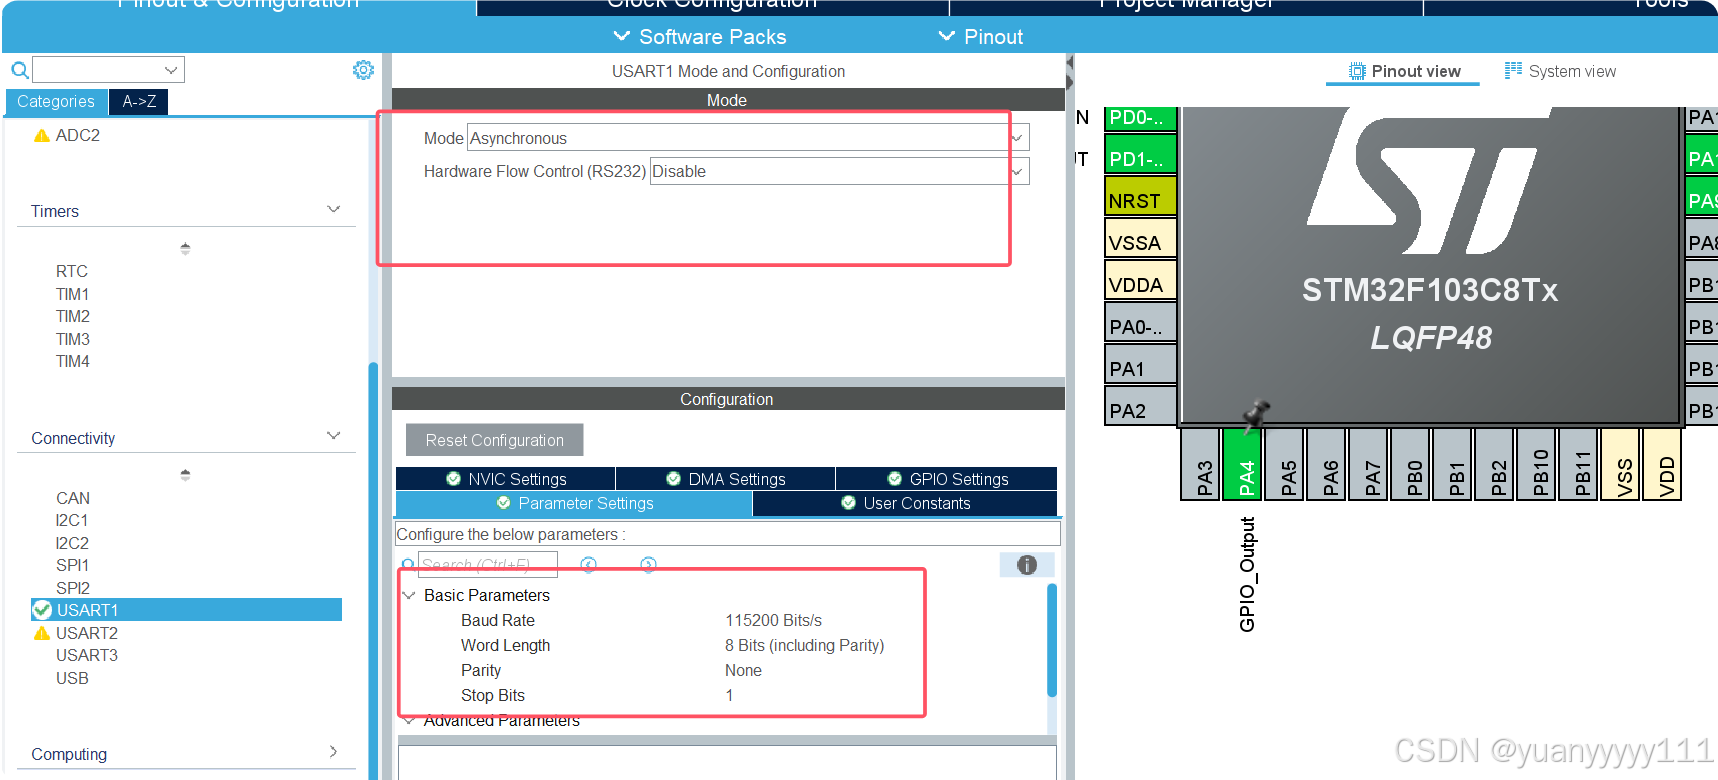Open the GPIO Settings tab

pos(947,479)
